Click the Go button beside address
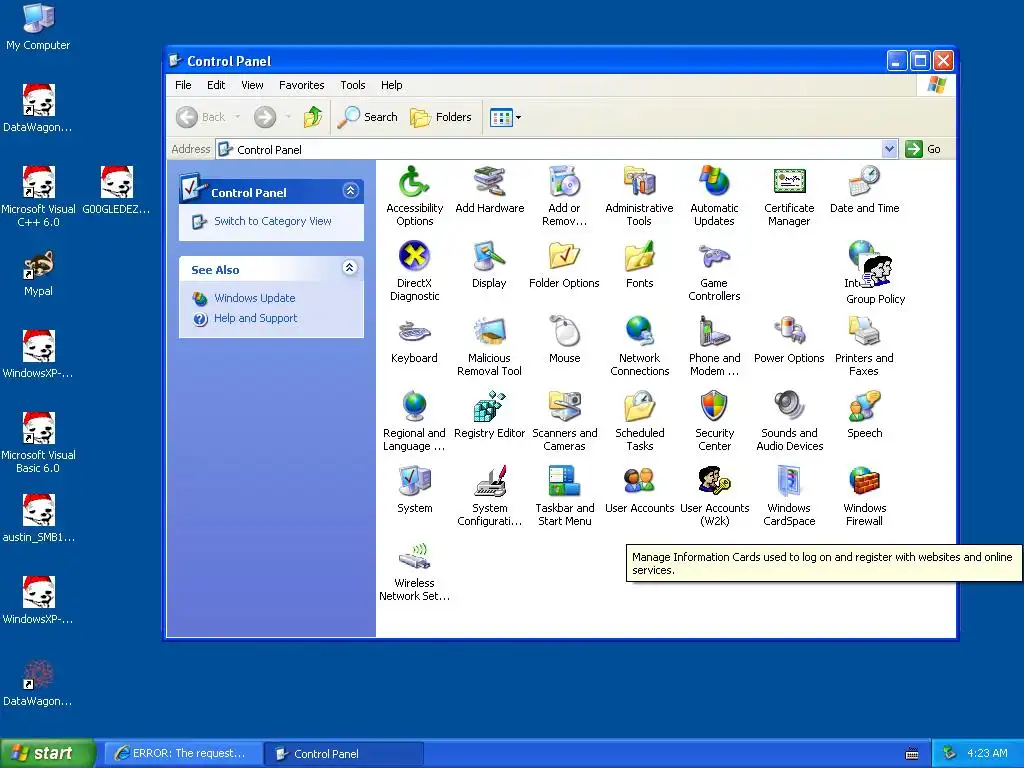The height and width of the screenshot is (768, 1024). (x=923, y=149)
